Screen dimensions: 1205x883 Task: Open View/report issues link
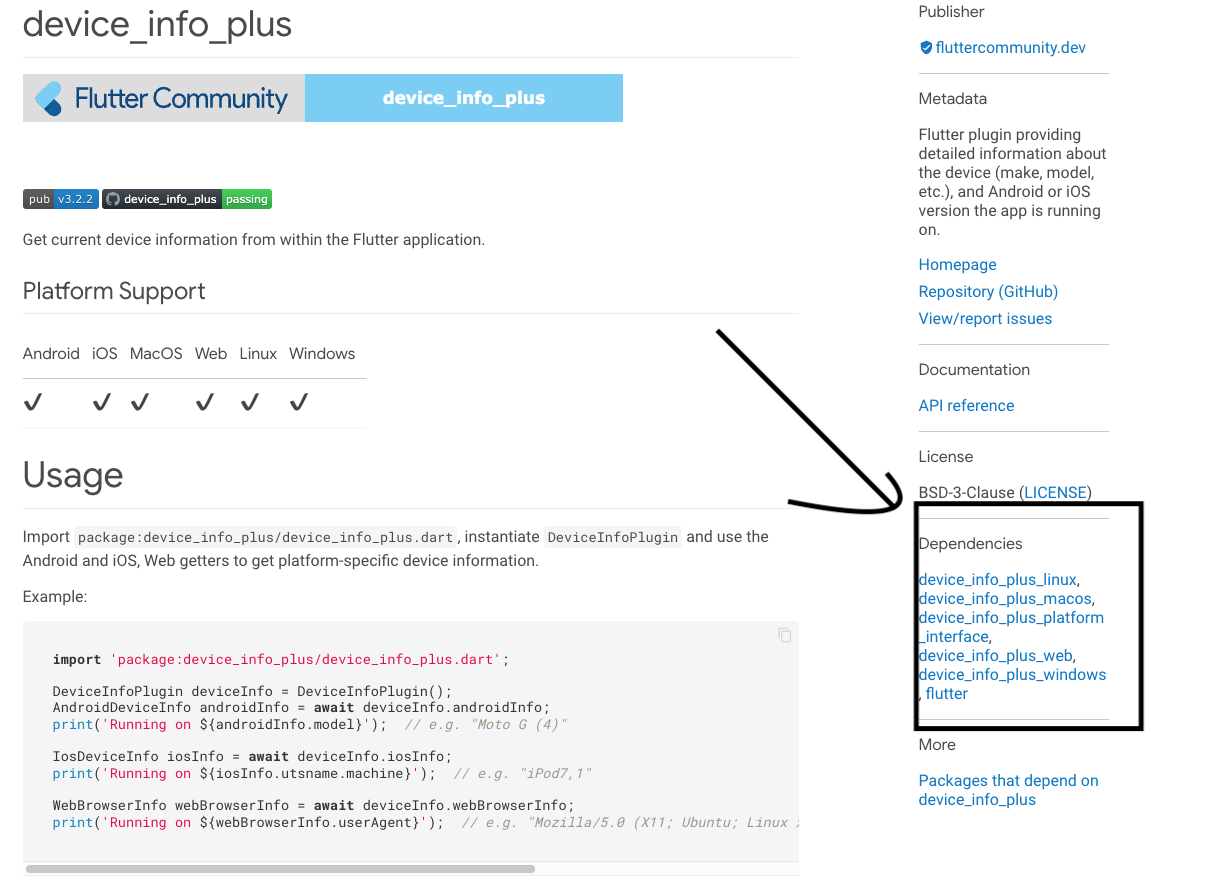[x=985, y=318]
